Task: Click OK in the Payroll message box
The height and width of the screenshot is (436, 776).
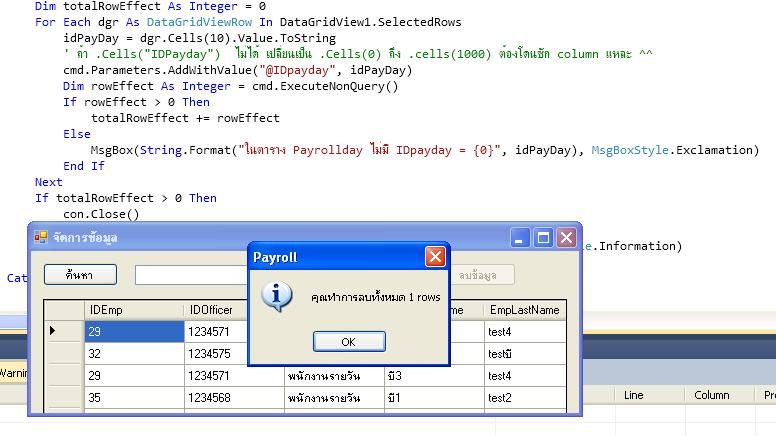Action: (348, 341)
